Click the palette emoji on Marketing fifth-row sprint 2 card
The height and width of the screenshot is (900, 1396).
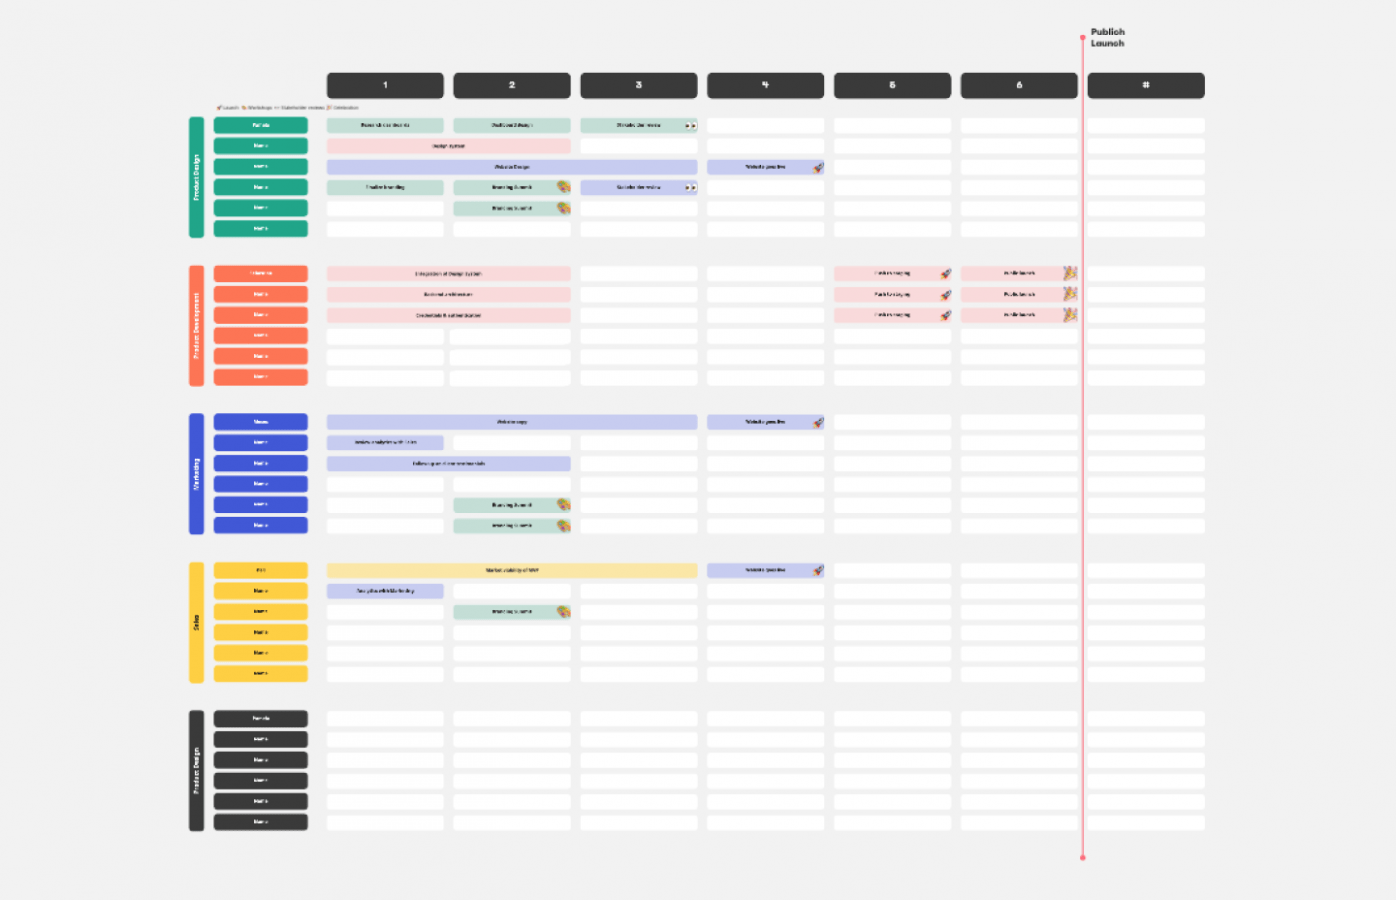click(563, 505)
